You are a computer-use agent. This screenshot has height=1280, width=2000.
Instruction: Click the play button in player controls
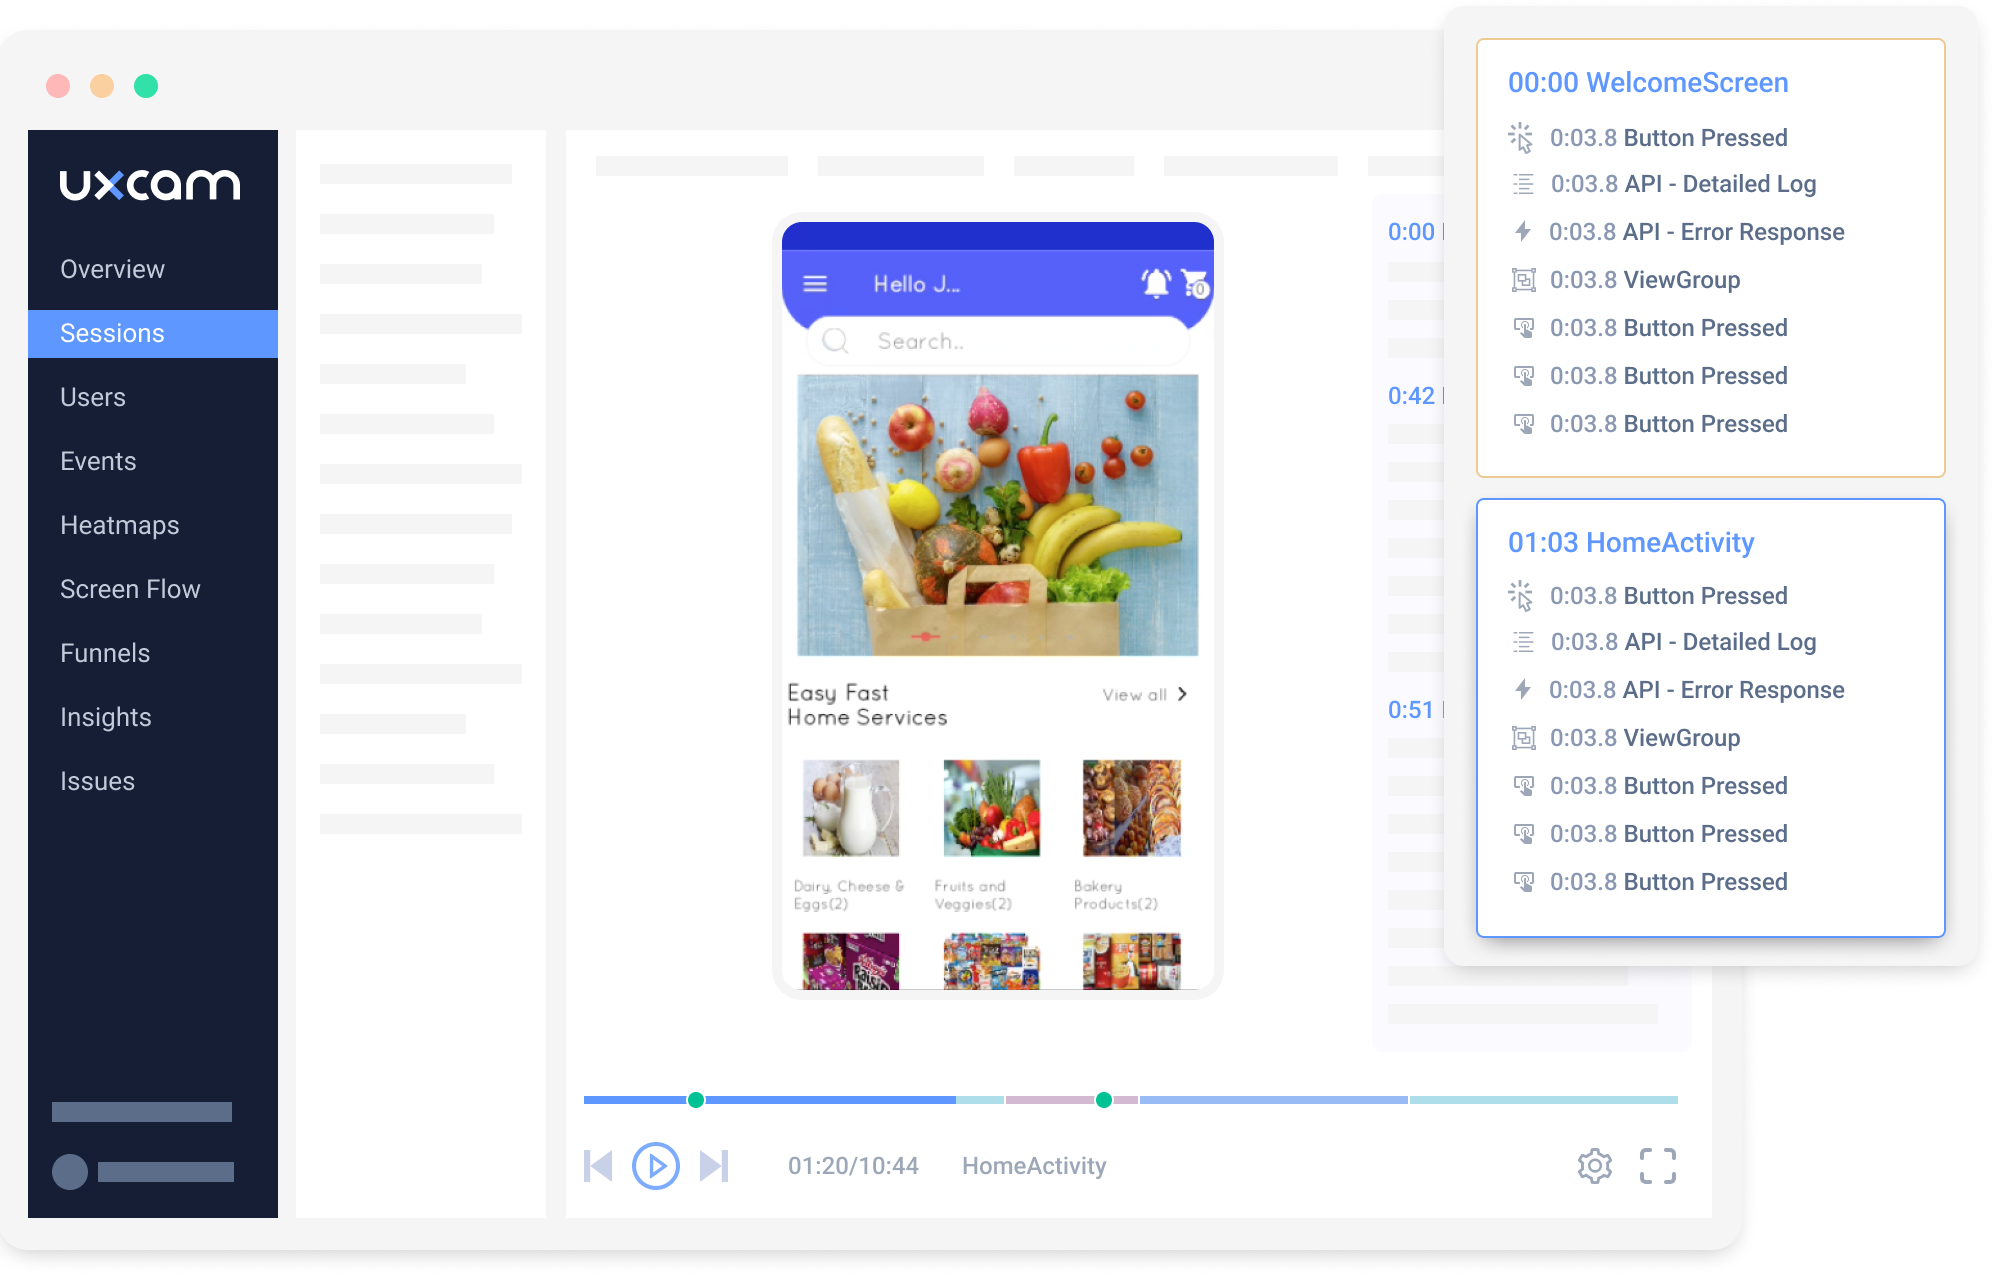tap(656, 1166)
